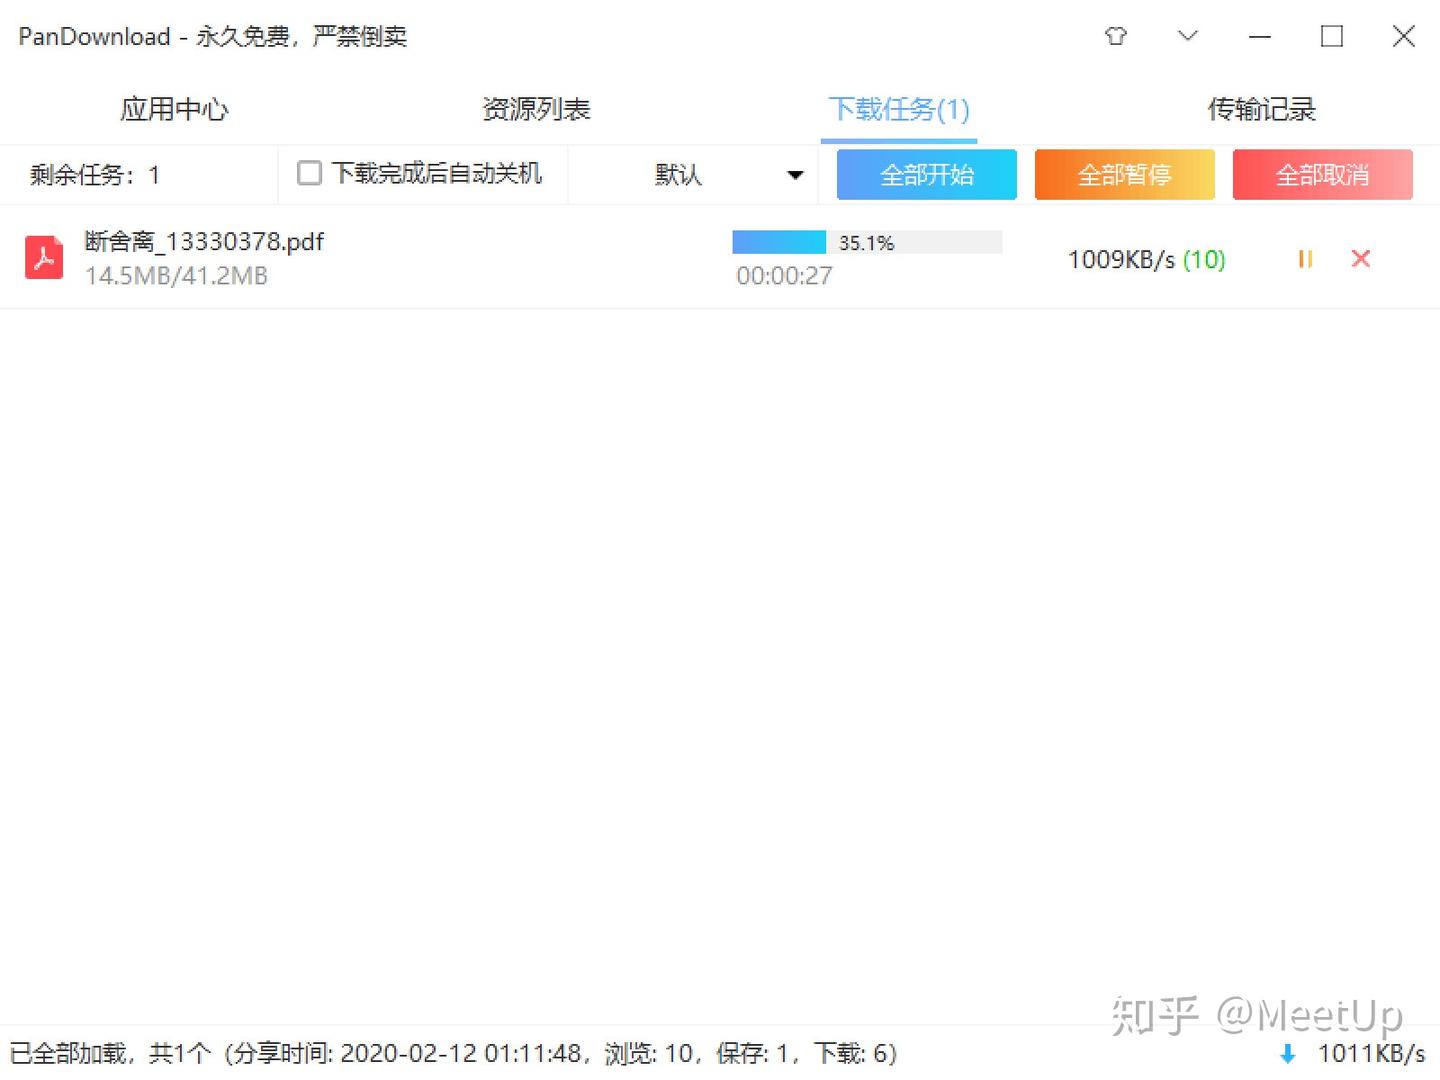1440x1080 pixels.
Task: Click the 14.5MB/41.2MB size text
Action: coord(176,276)
